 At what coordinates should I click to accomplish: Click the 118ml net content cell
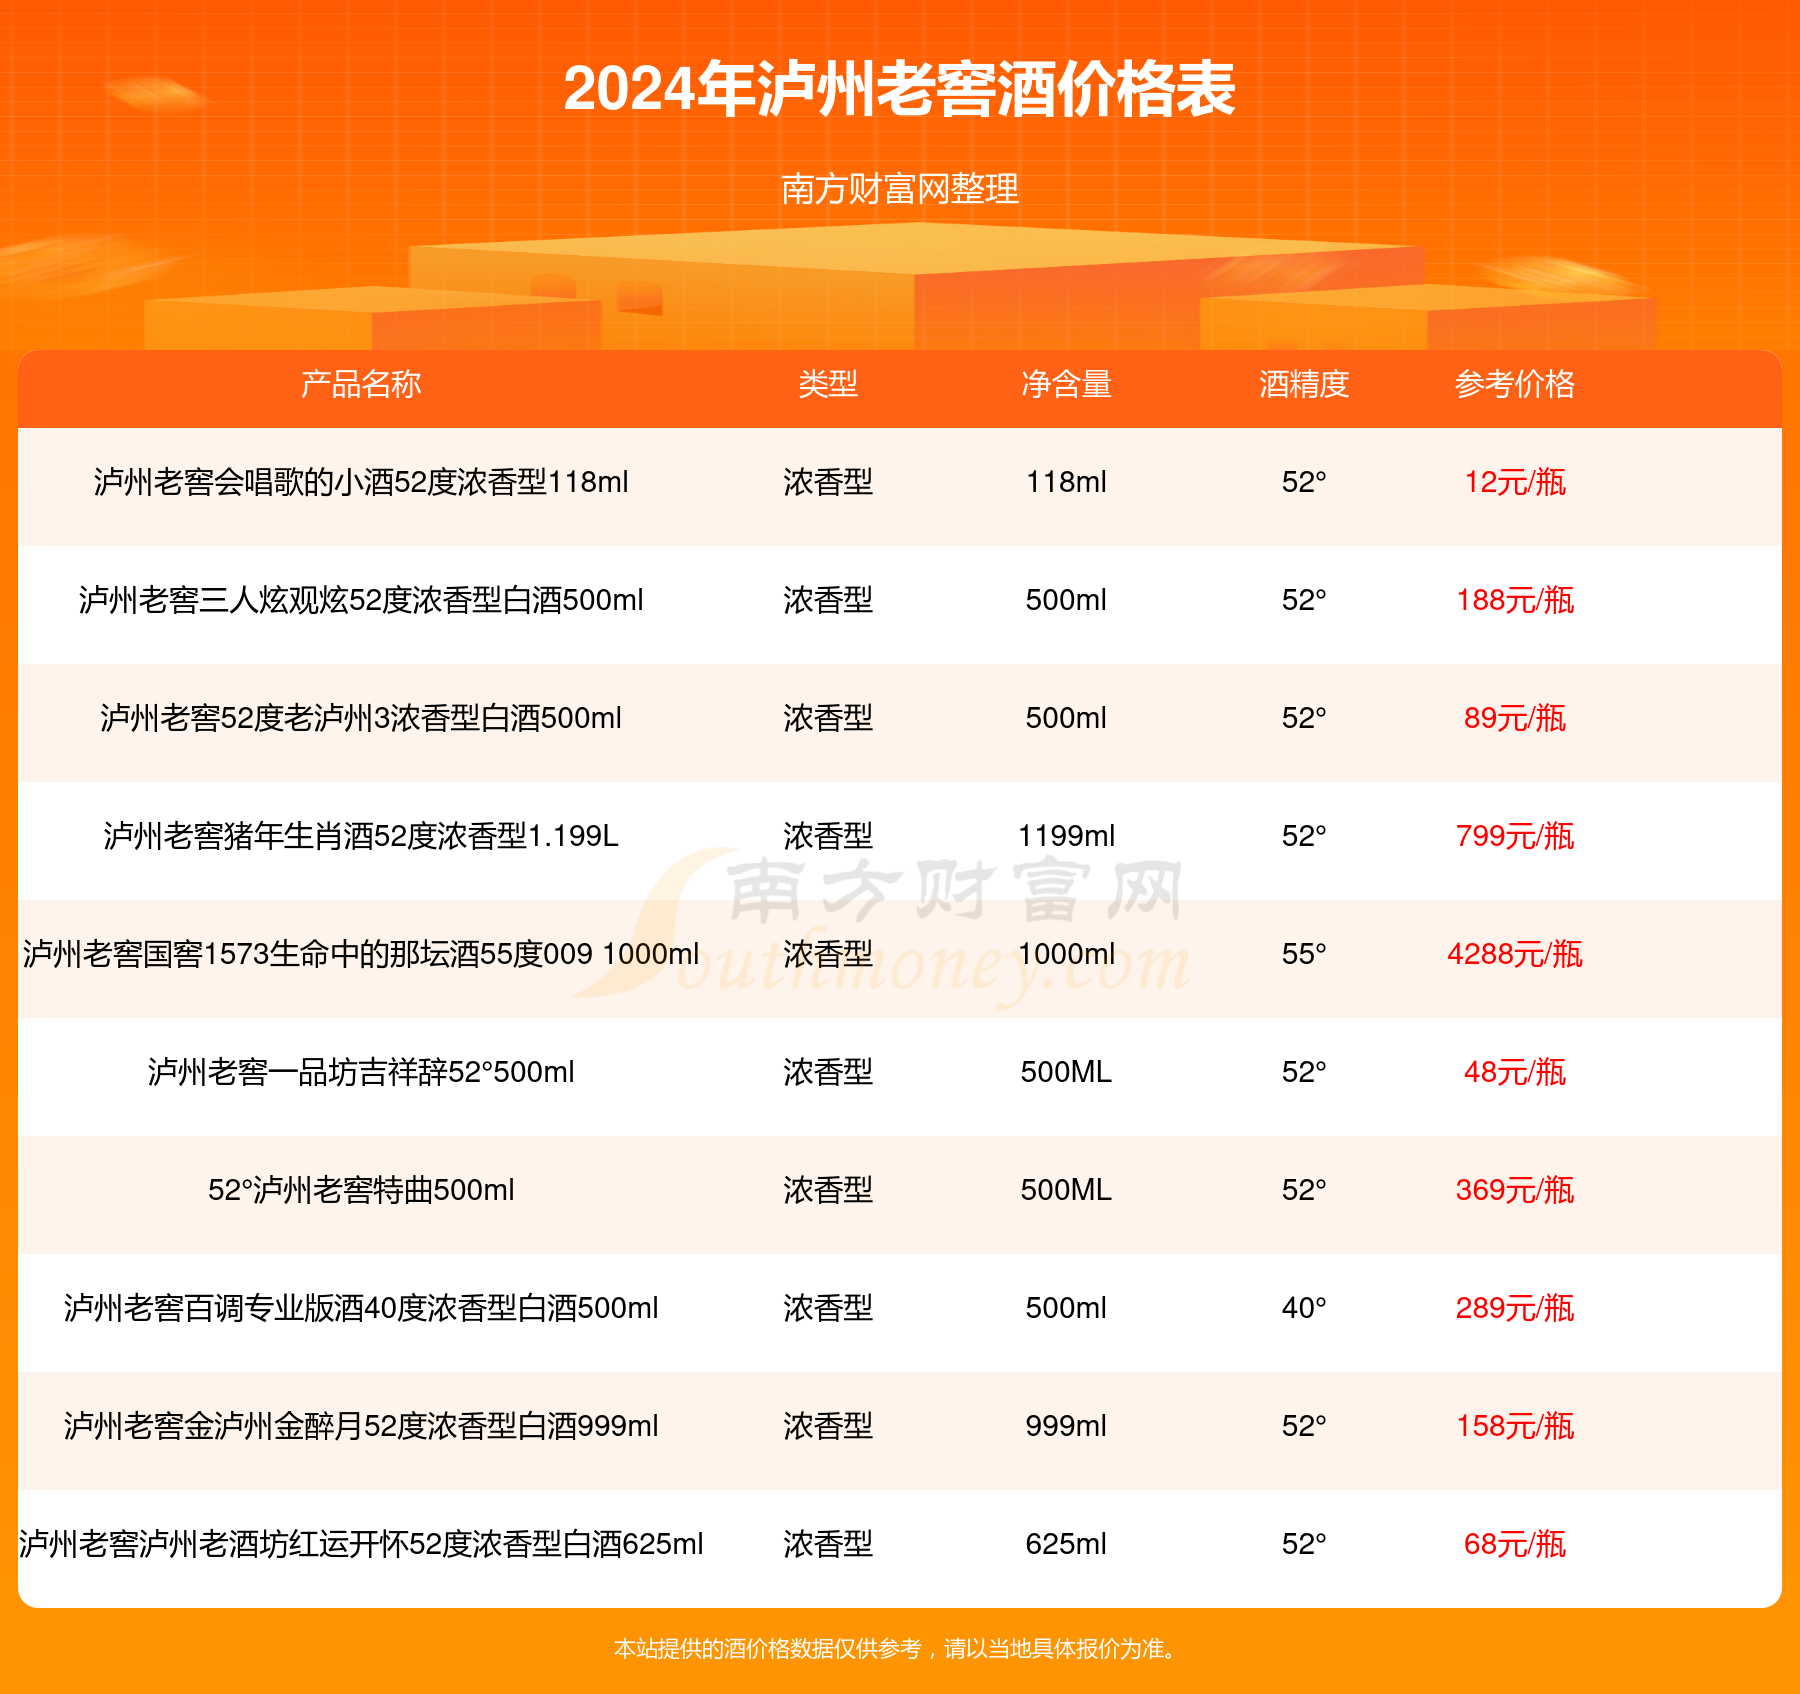pos(1066,482)
